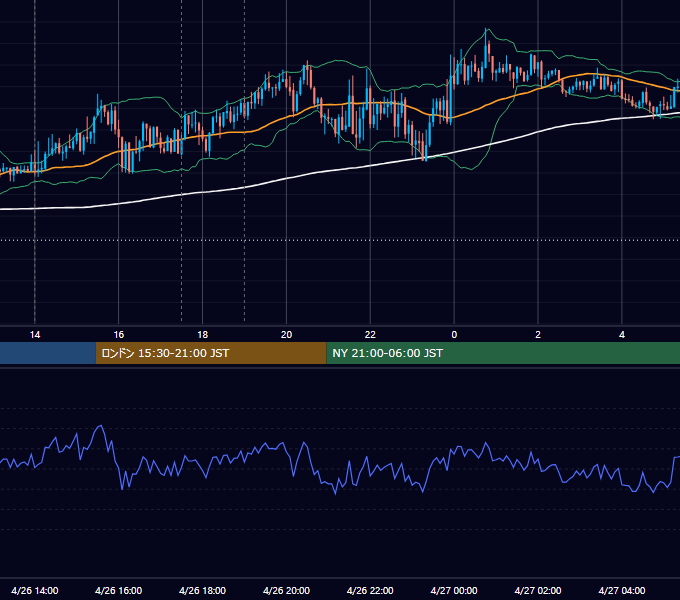Click the 2 hour axis label
The width and height of the screenshot is (680, 600).
point(538,335)
